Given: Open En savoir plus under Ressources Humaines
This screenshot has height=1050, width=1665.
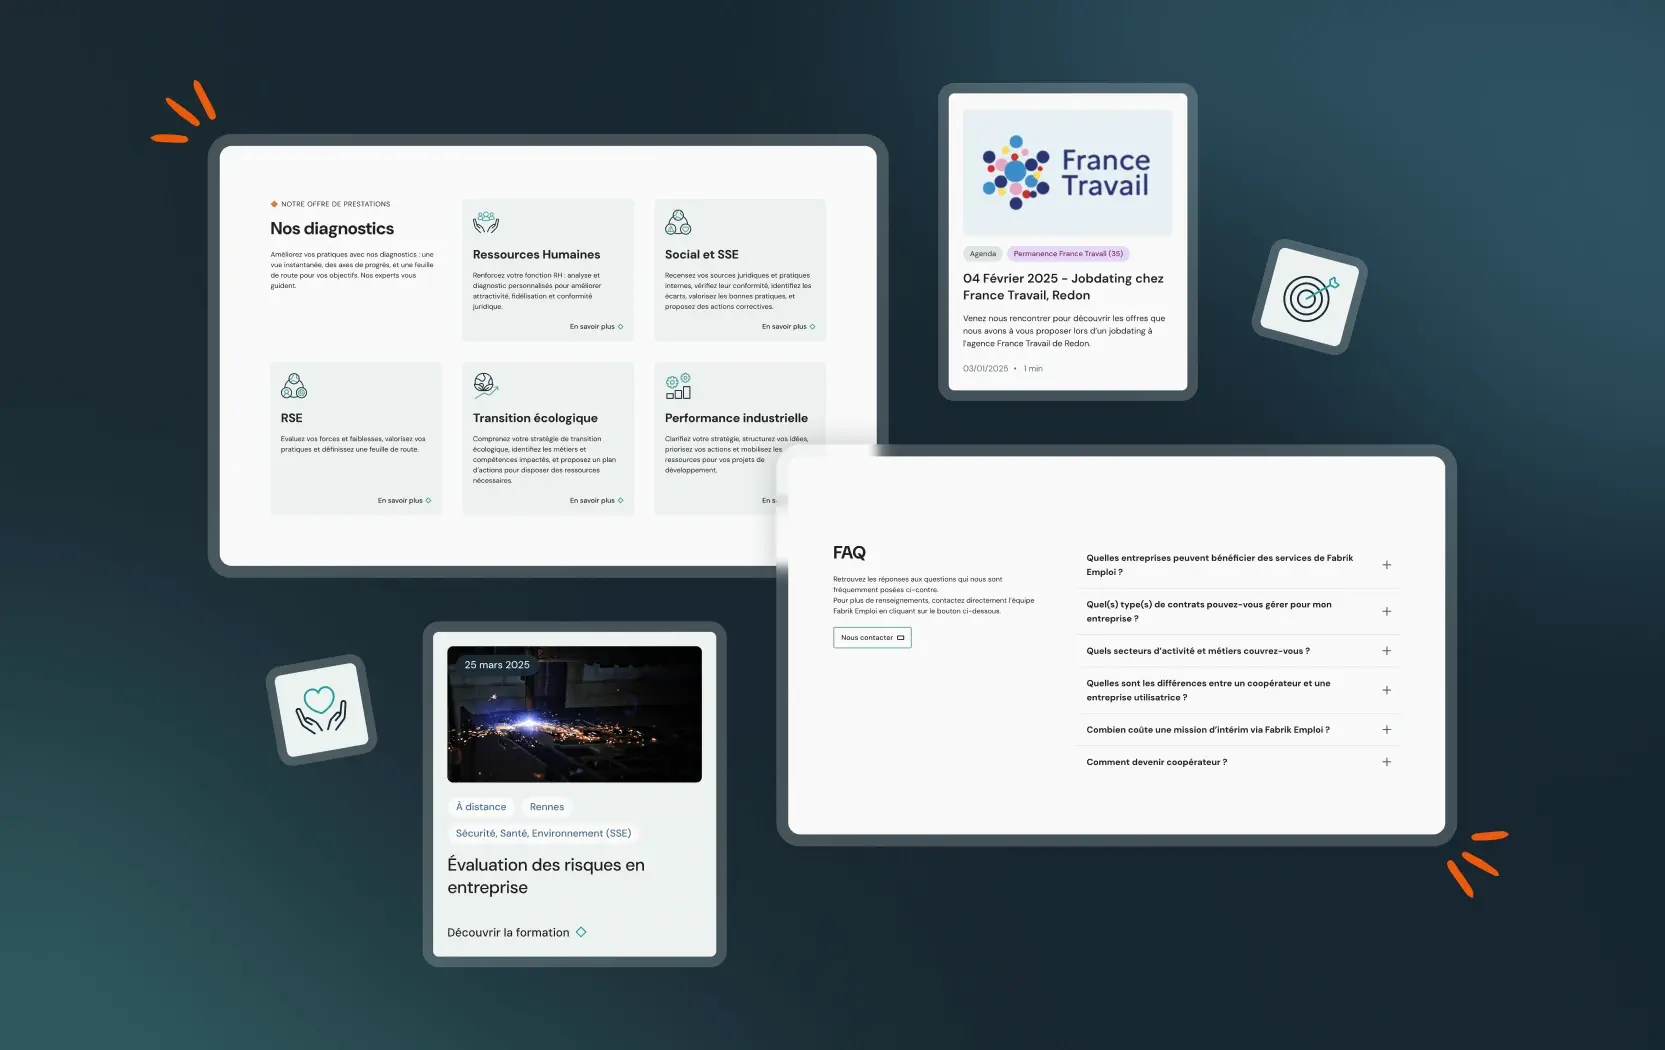Looking at the screenshot, I should [x=596, y=326].
